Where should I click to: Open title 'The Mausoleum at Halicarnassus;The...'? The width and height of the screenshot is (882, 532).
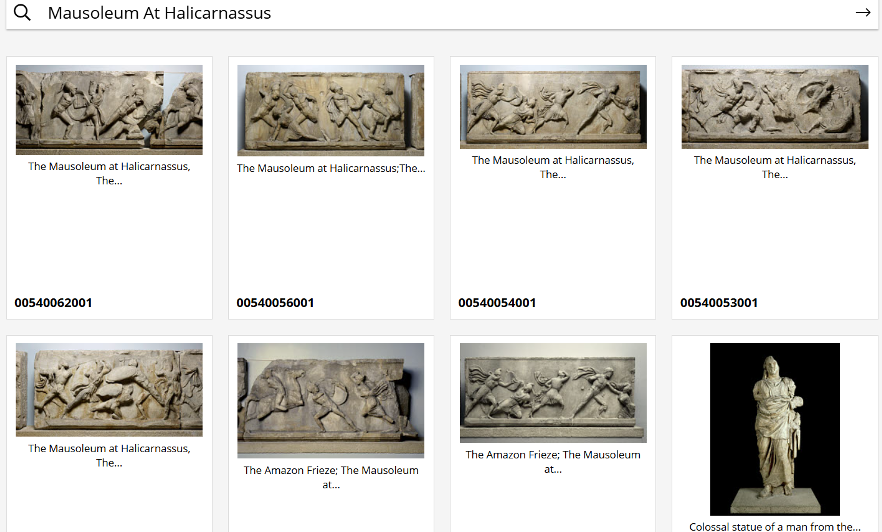point(331,168)
